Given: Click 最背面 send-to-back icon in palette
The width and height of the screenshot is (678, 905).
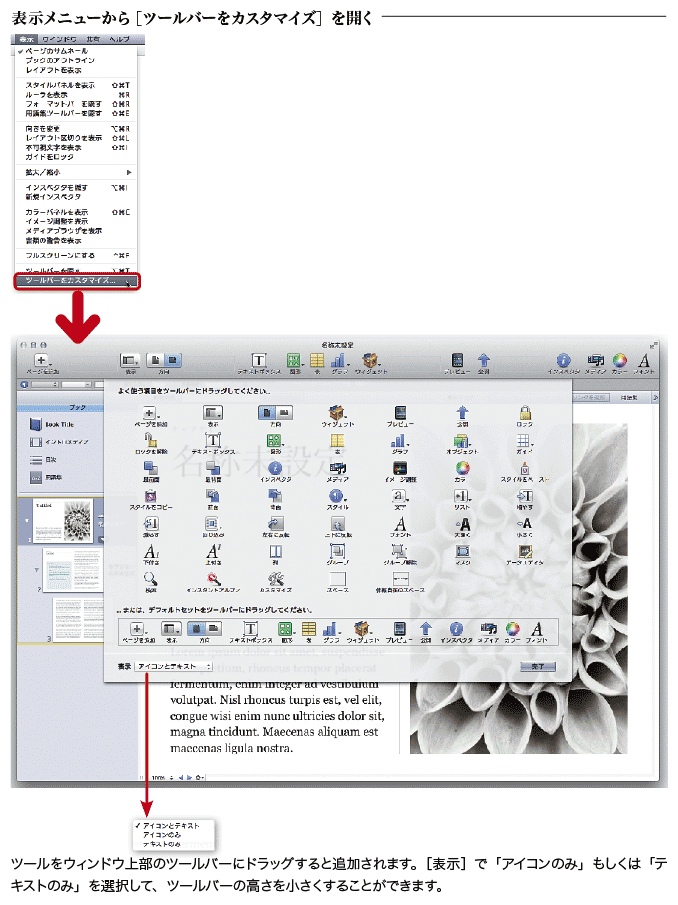Looking at the screenshot, I should (x=213, y=468).
